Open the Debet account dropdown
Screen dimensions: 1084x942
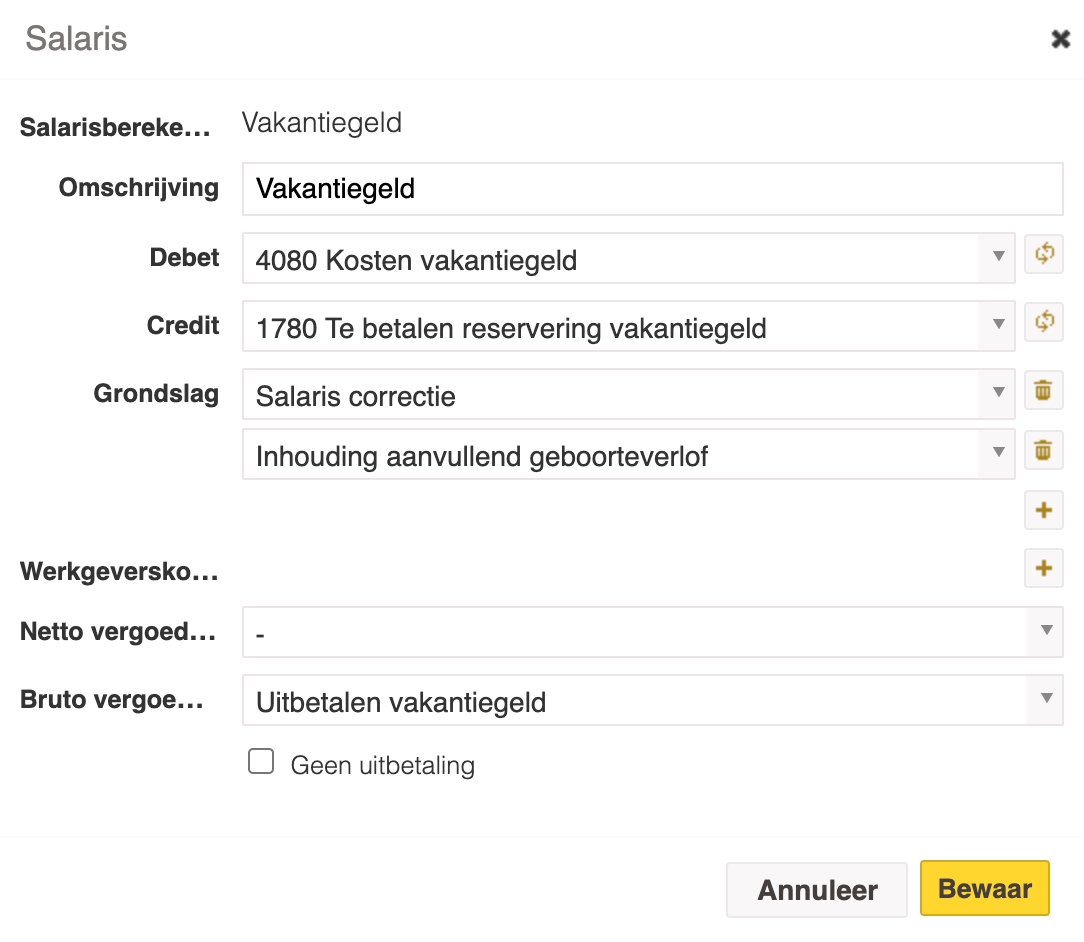pos(998,258)
